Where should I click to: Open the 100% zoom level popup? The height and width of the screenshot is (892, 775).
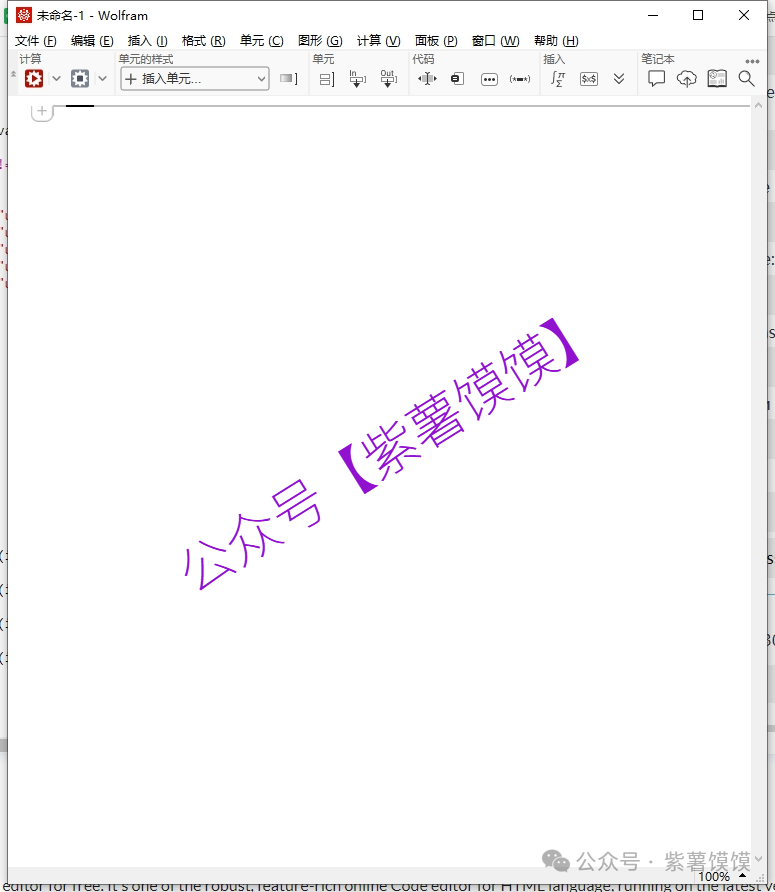coord(714,876)
